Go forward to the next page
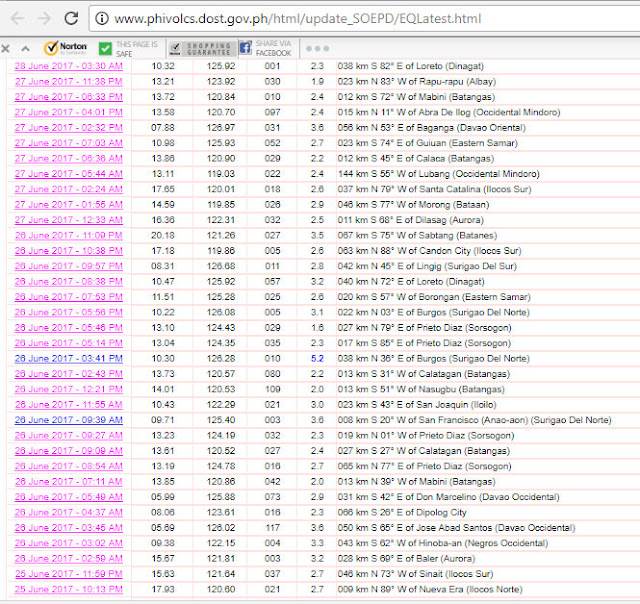640x604 pixels. coord(44,18)
